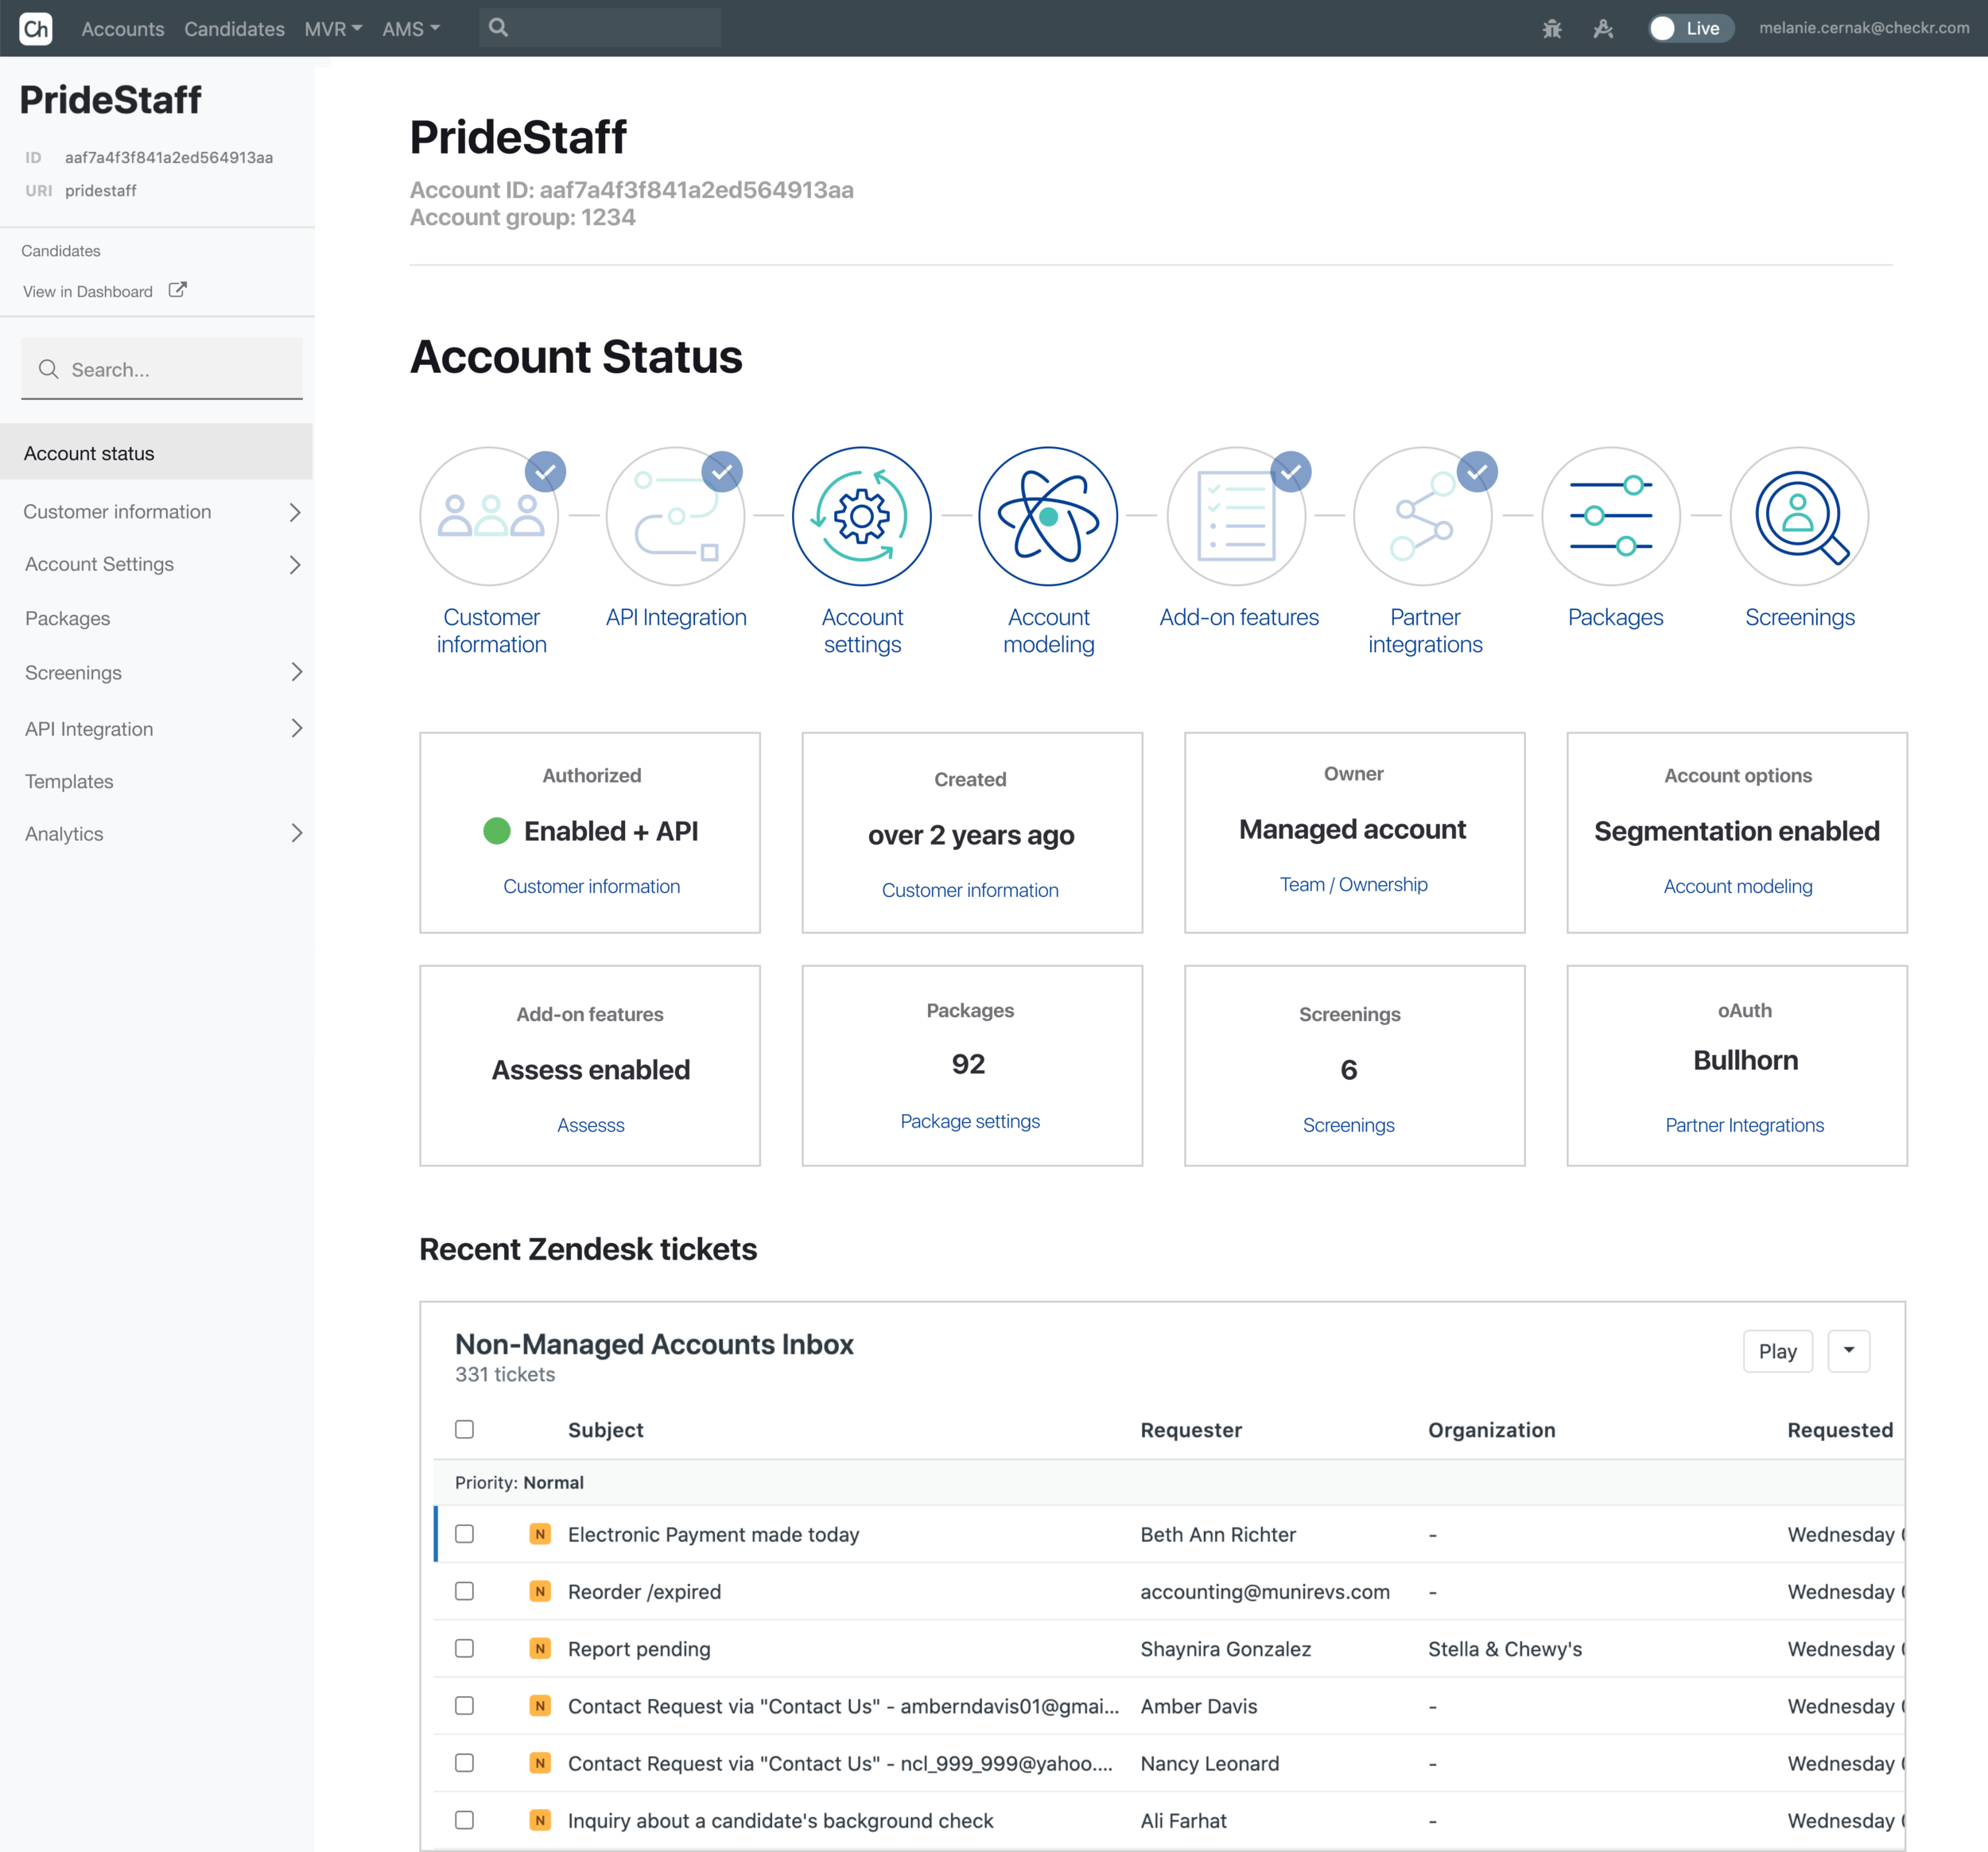
Task: Click the Requested column header
Action: point(1840,1430)
